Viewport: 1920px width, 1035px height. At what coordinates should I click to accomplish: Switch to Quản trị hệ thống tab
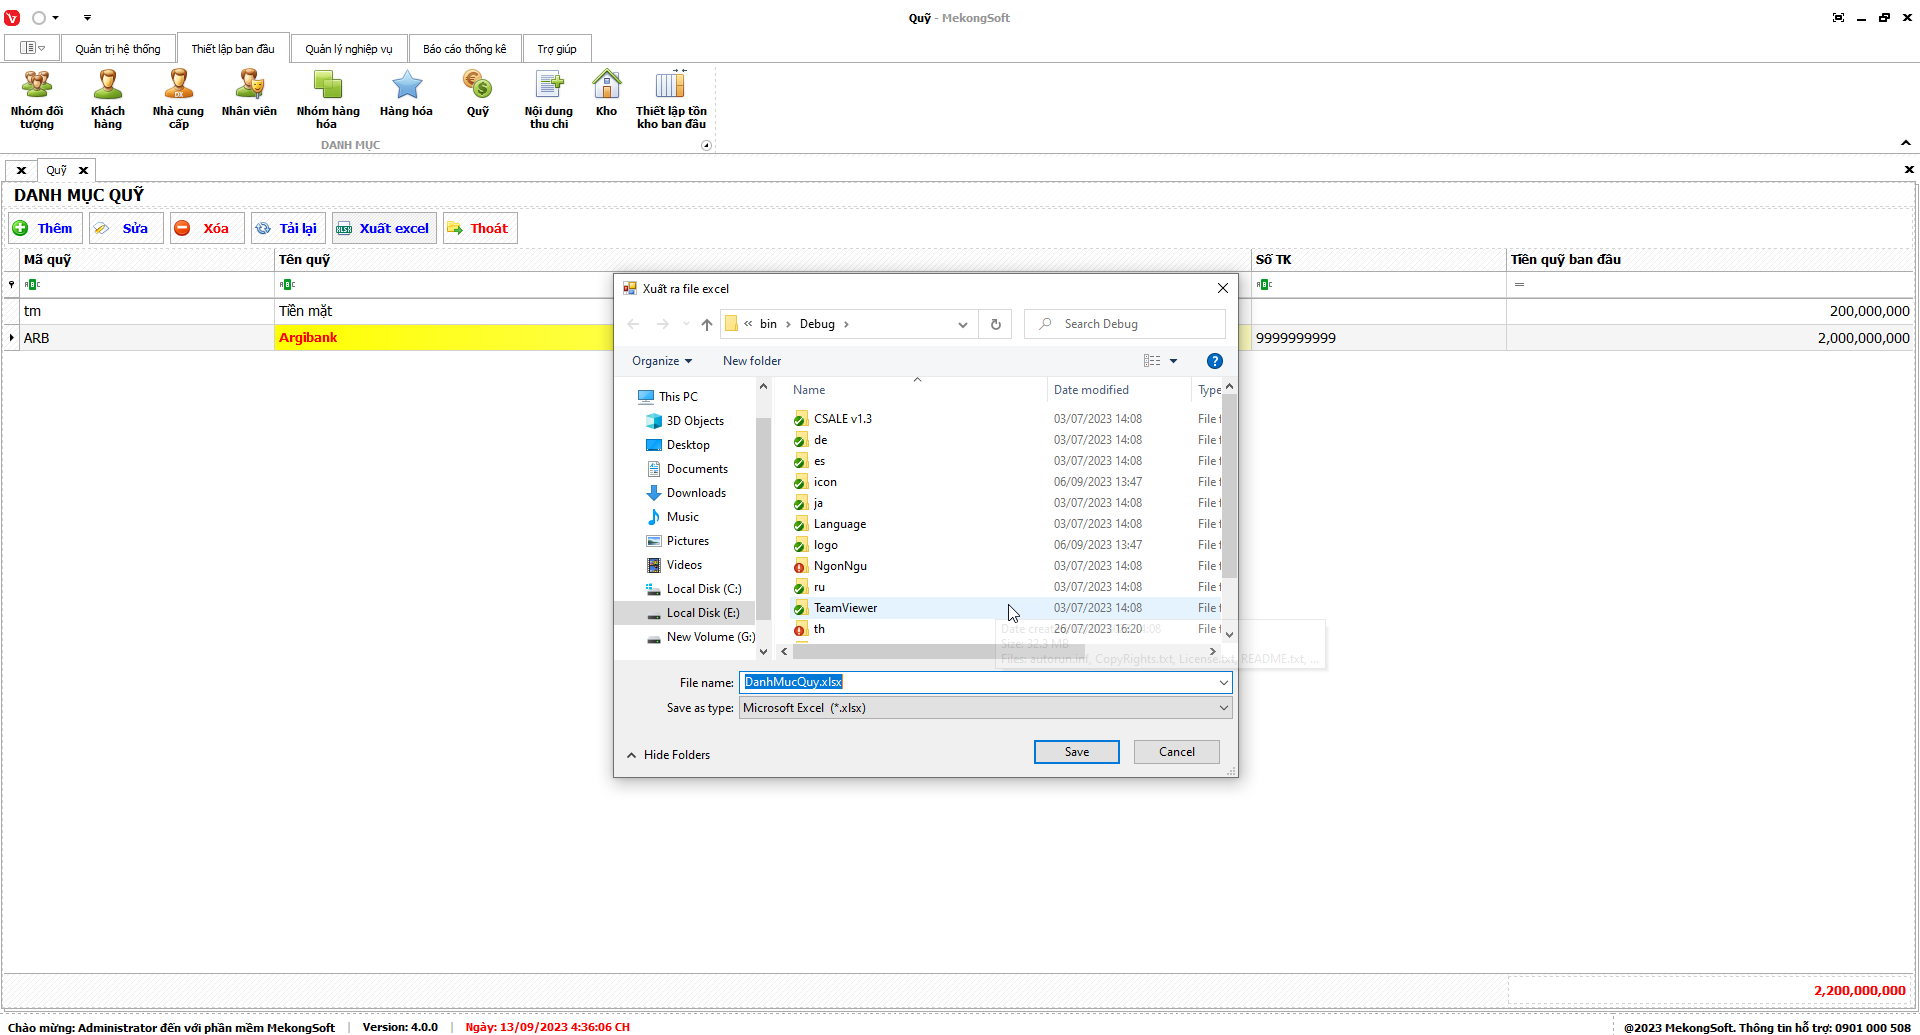(x=118, y=49)
